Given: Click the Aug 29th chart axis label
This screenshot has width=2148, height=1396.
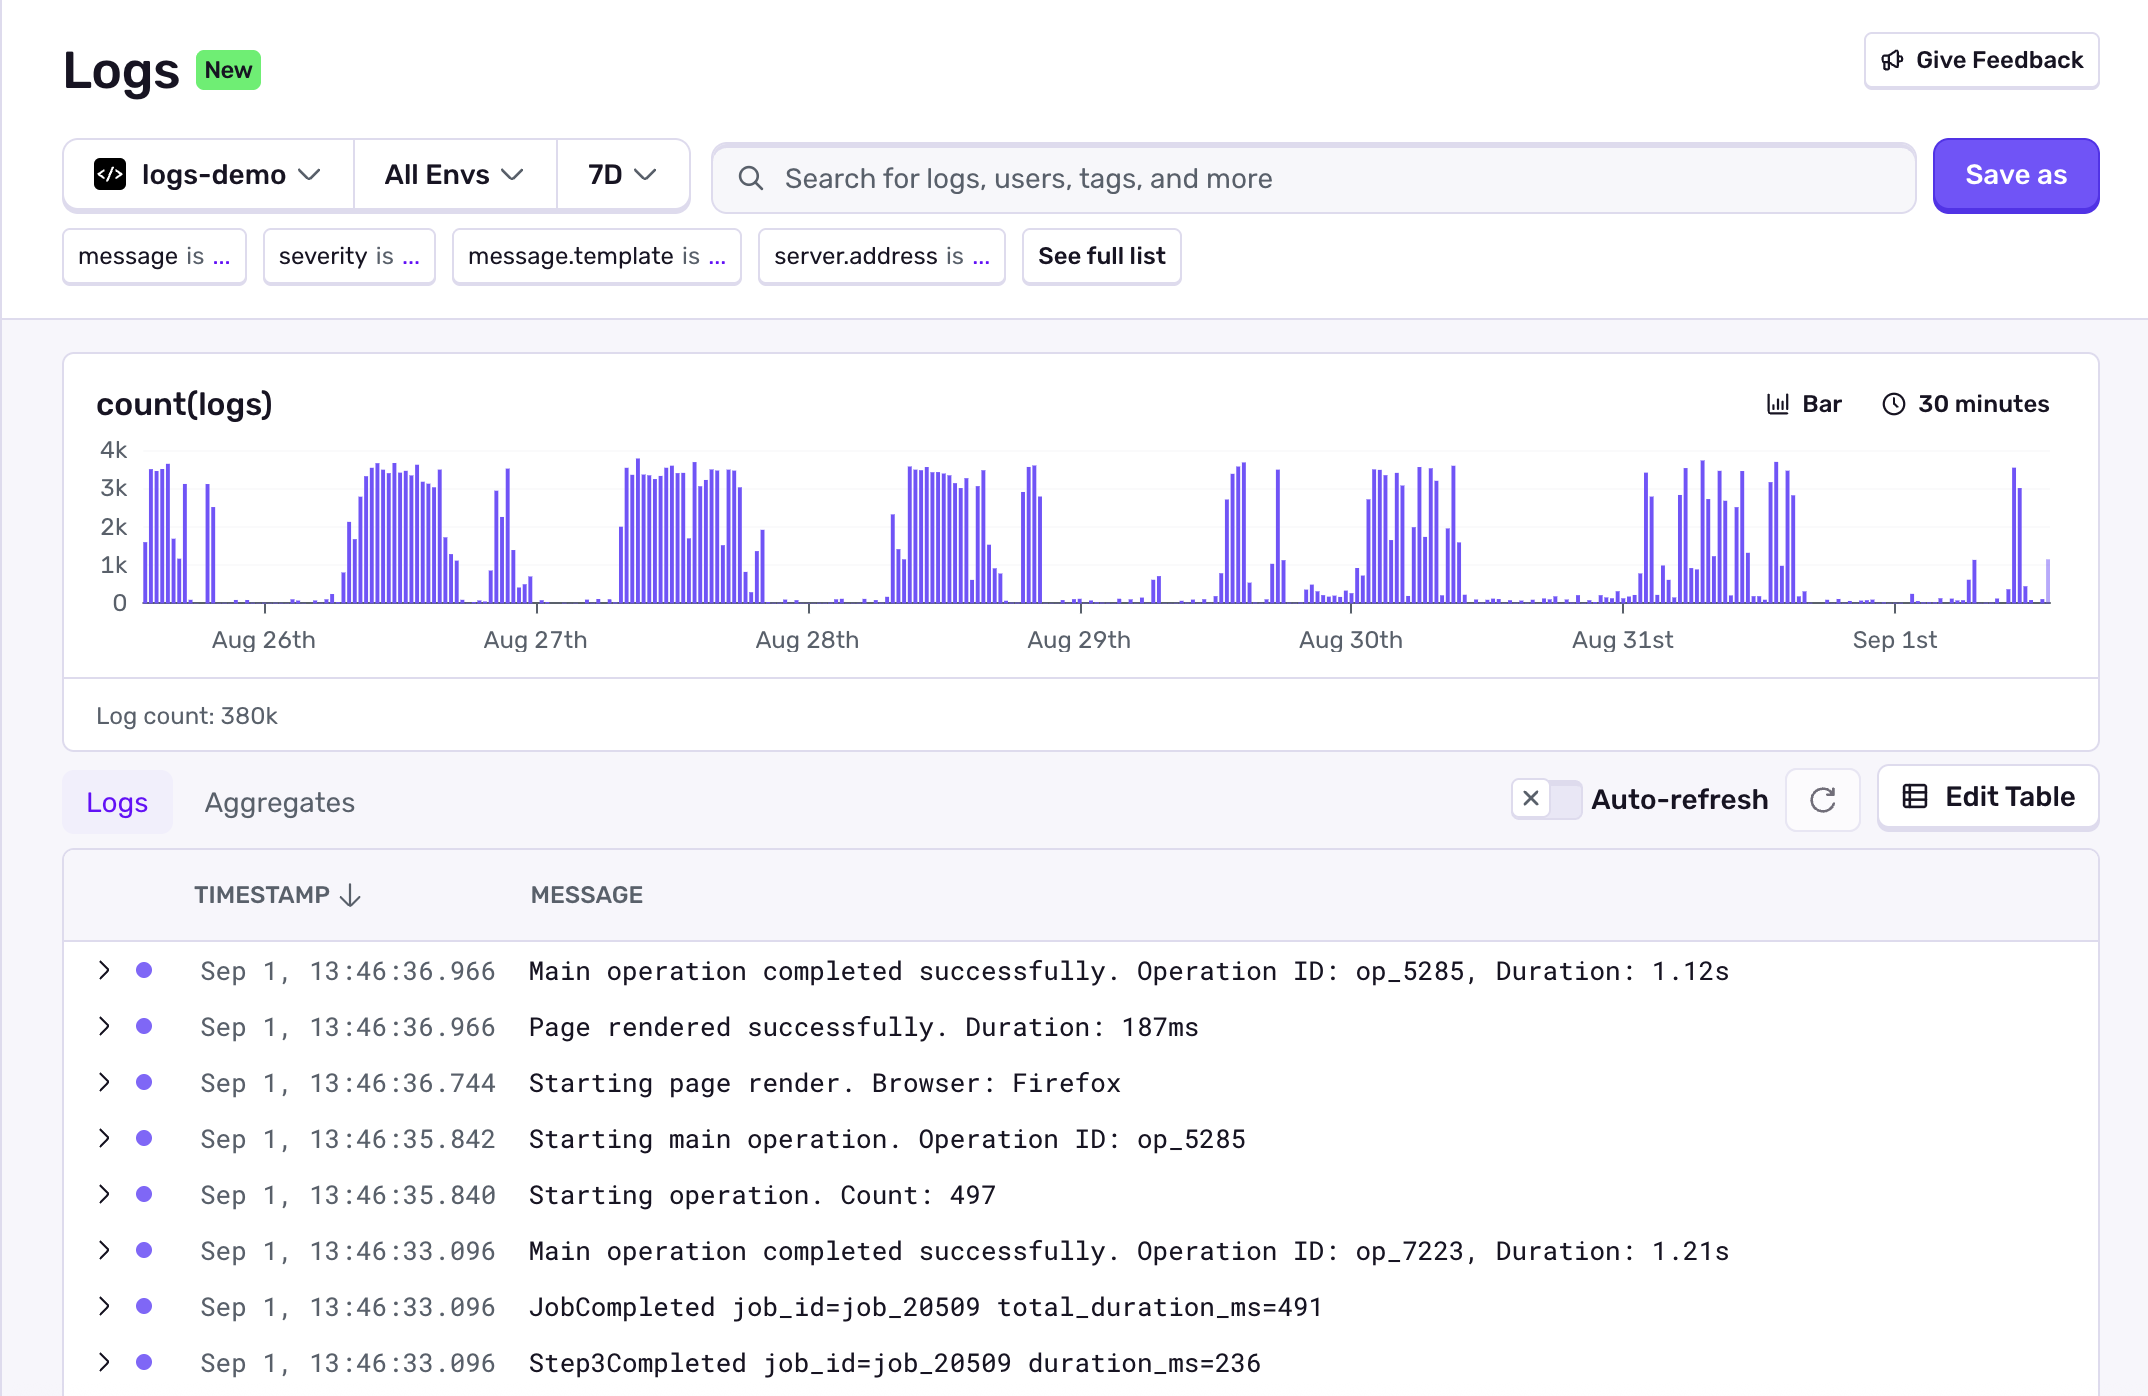Looking at the screenshot, I should click(1079, 640).
